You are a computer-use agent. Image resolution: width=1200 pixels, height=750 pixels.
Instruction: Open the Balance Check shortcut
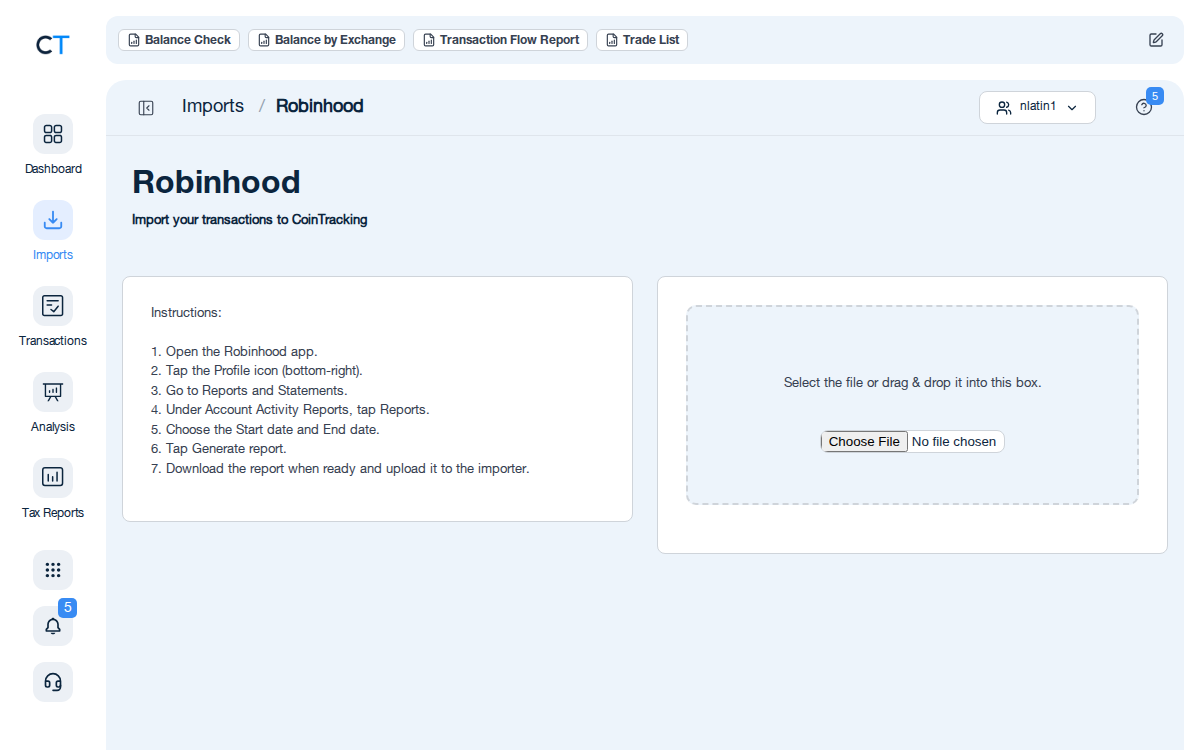tap(179, 40)
